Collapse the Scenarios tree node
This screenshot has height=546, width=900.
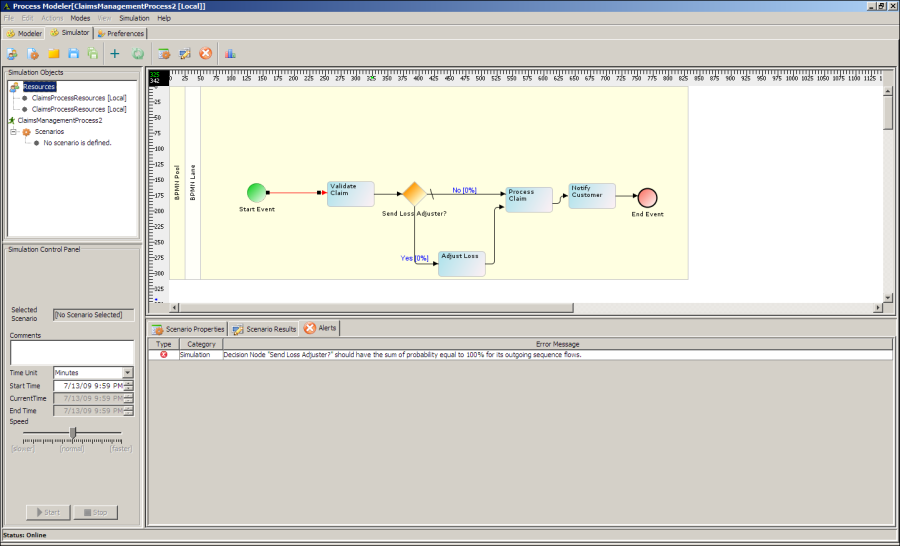(14, 131)
